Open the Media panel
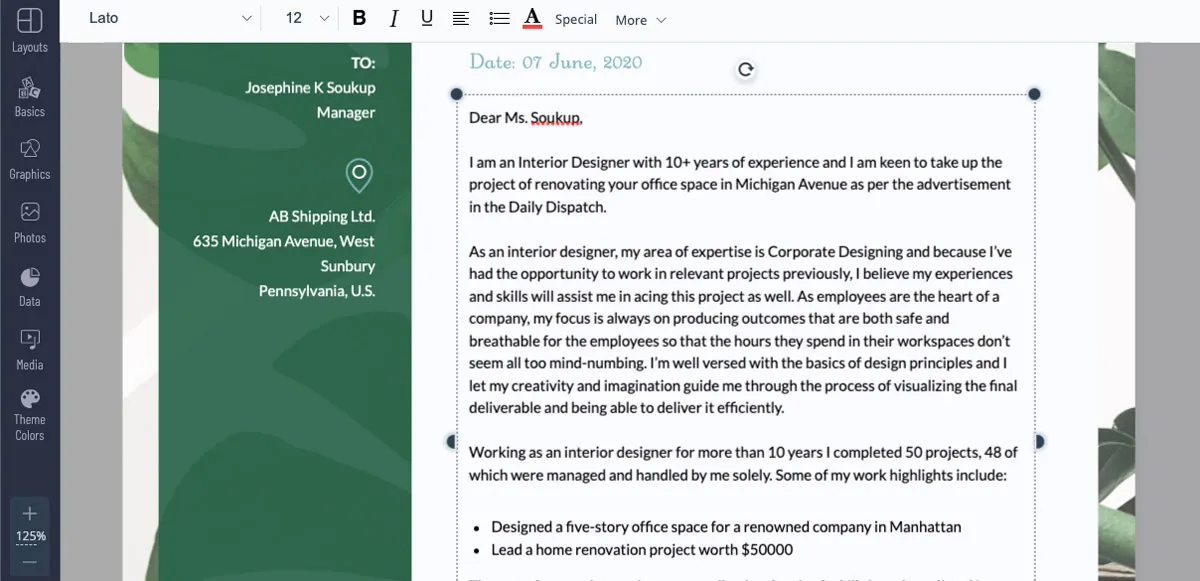This screenshot has height=581, width=1200. coord(29,349)
